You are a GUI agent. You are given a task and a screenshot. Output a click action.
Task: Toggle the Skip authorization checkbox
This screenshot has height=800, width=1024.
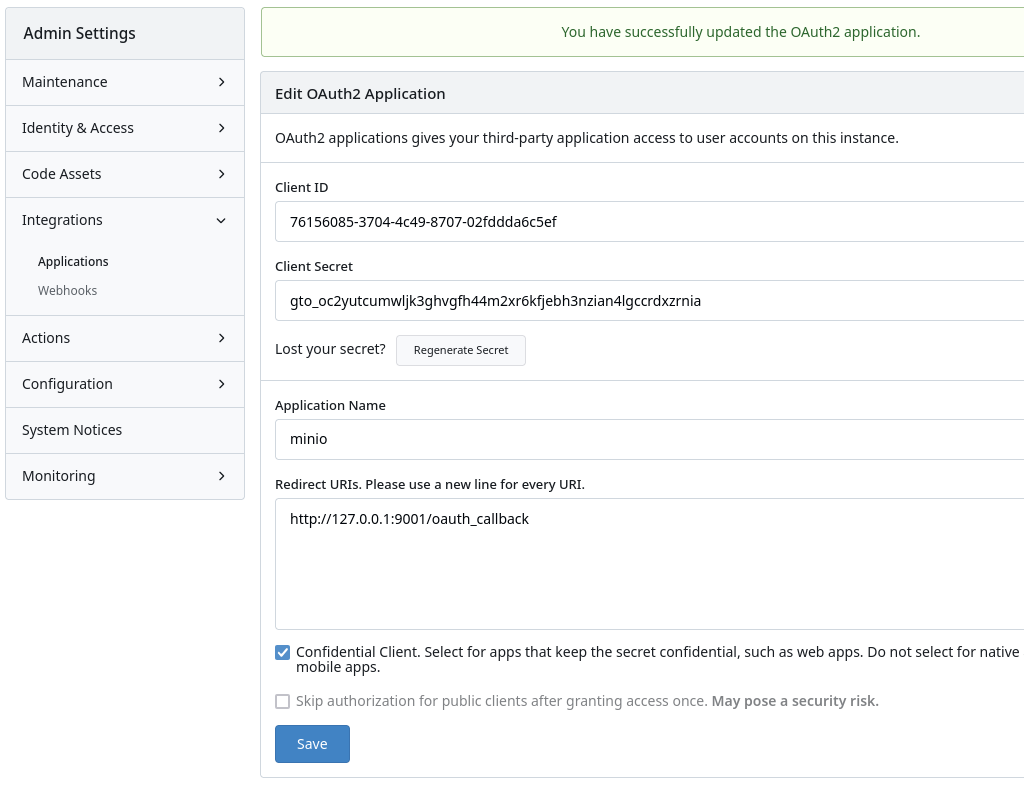283,702
